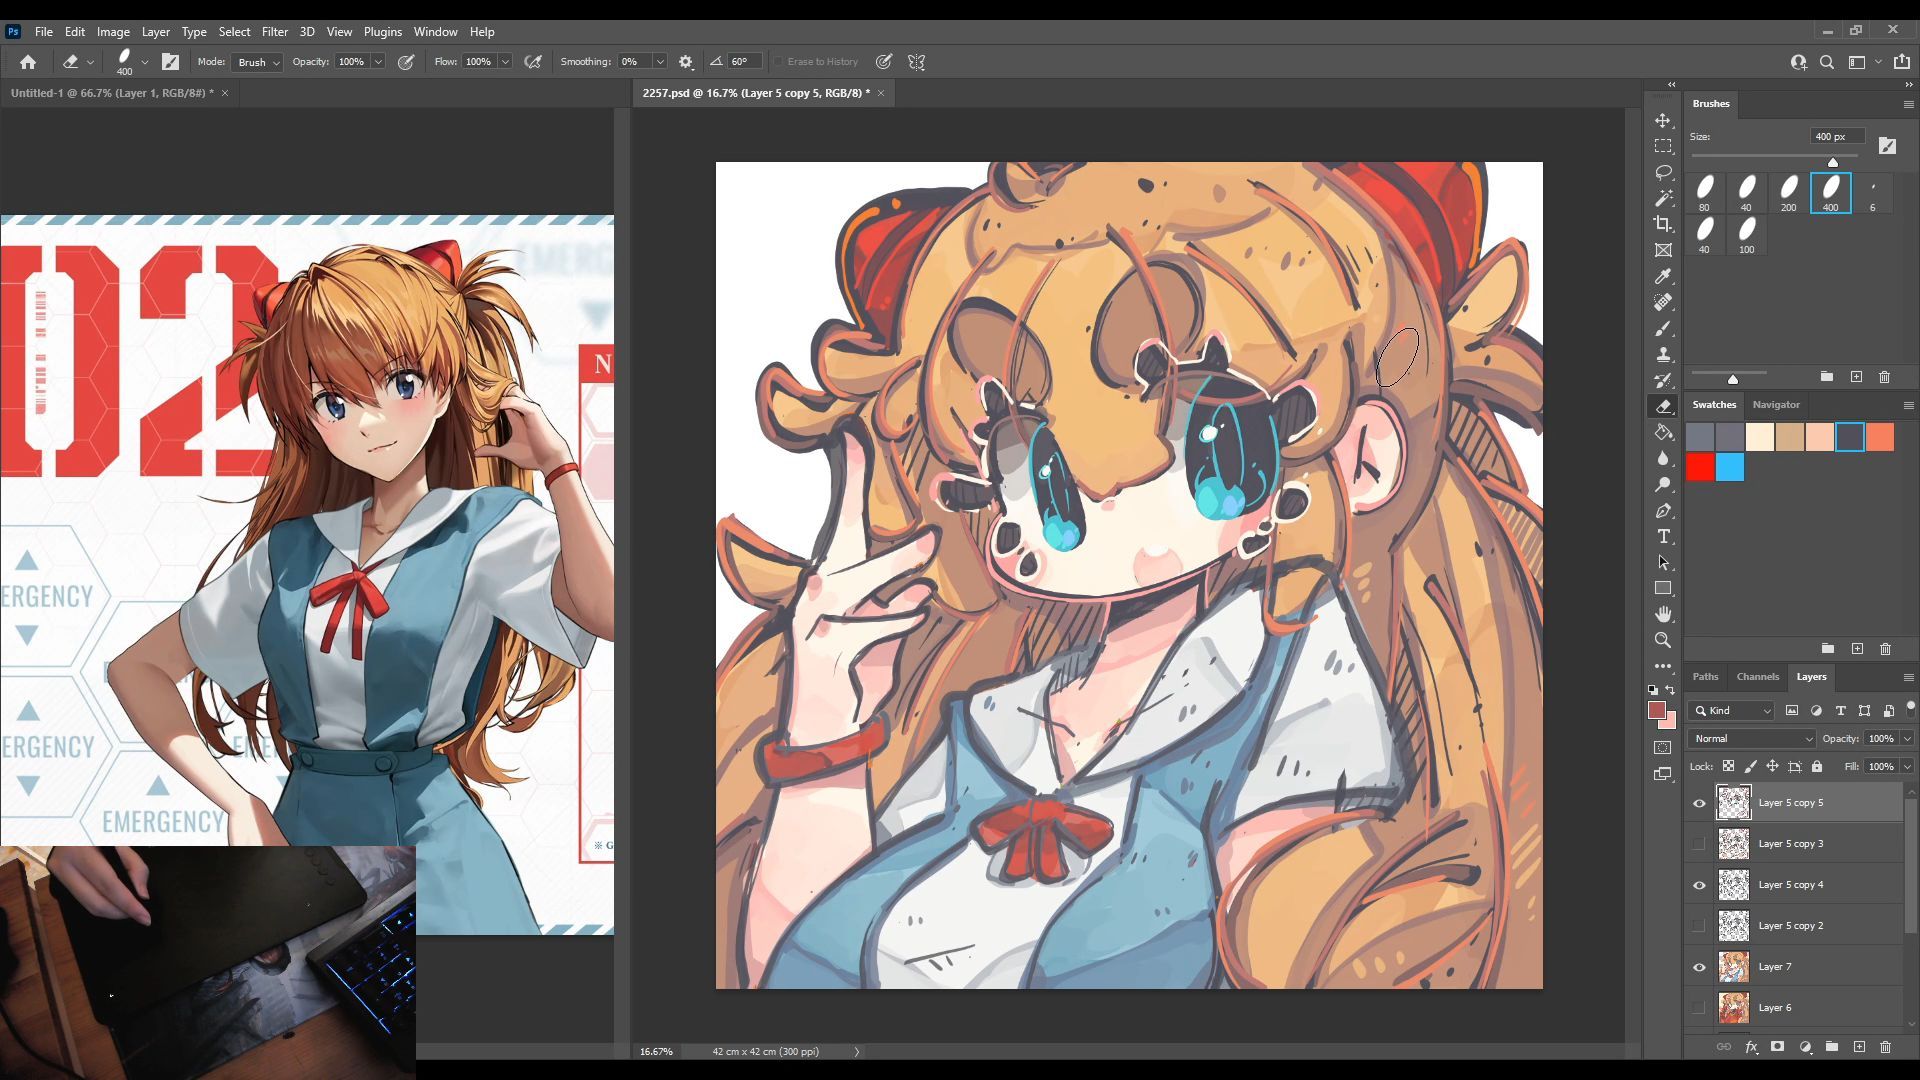Select the Zoom tool
The width and height of the screenshot is (1920, 1080).
point(1663,640)
